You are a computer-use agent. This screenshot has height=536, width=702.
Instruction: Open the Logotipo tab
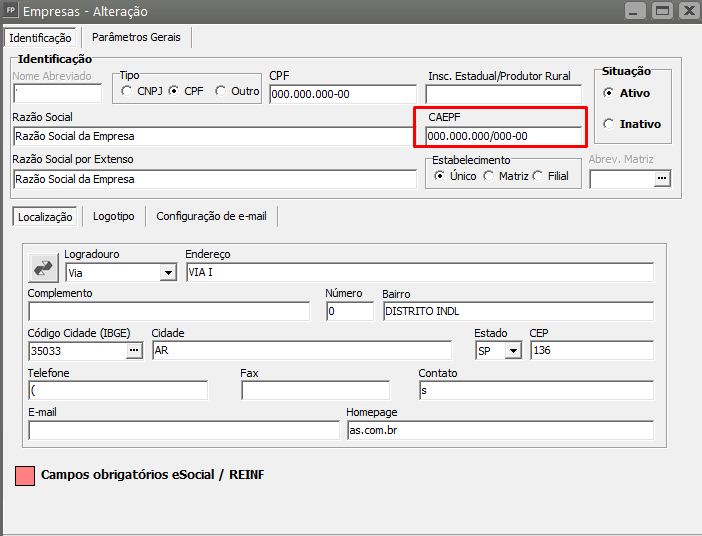[x=113, y=216]
